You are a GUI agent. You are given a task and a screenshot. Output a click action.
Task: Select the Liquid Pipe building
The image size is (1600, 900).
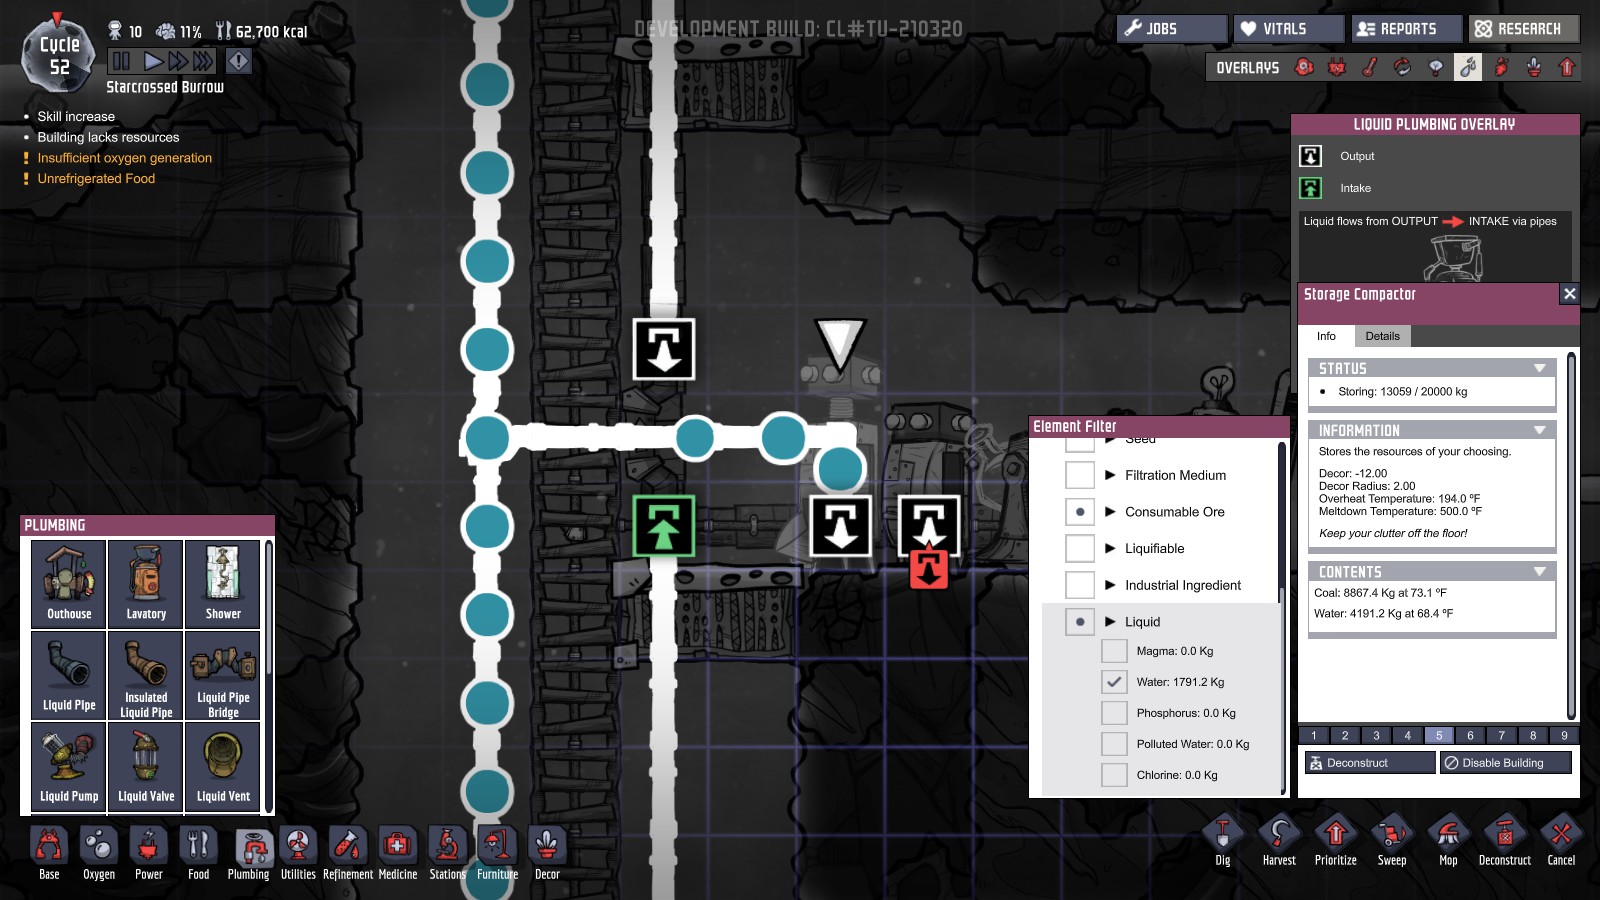click(x=69, y=675)
